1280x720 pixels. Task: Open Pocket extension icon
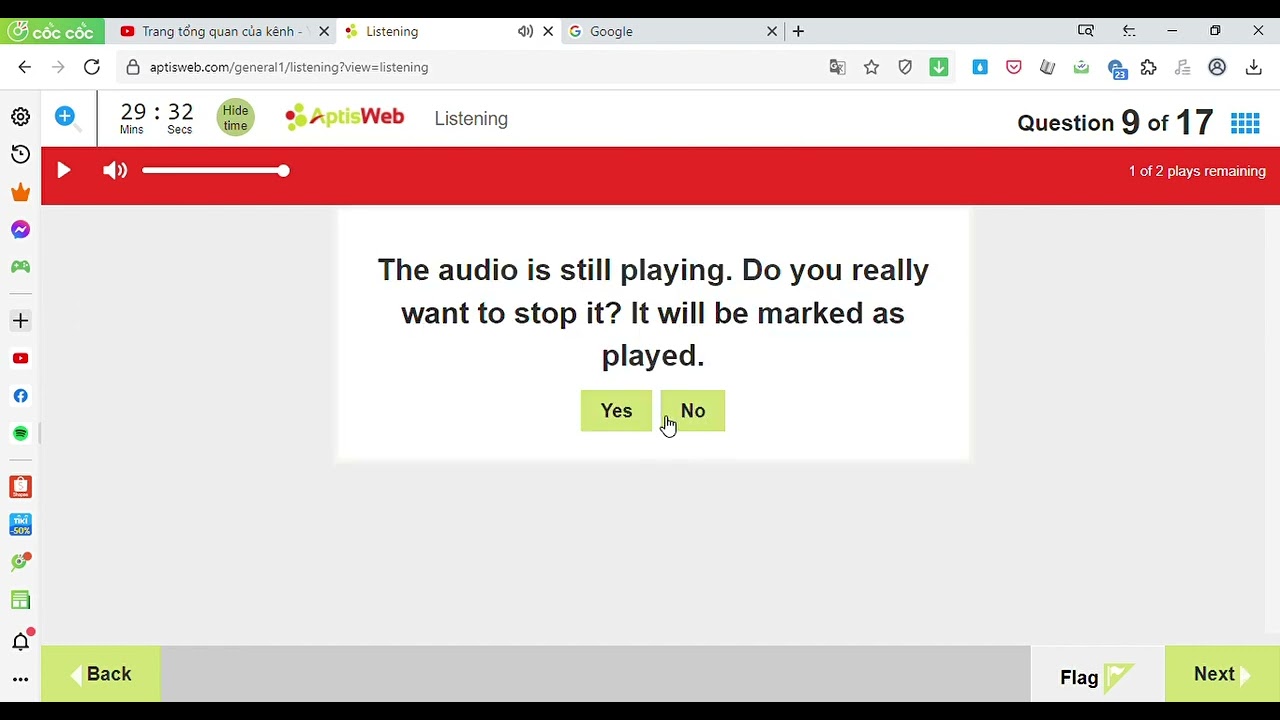[1014, 67]
